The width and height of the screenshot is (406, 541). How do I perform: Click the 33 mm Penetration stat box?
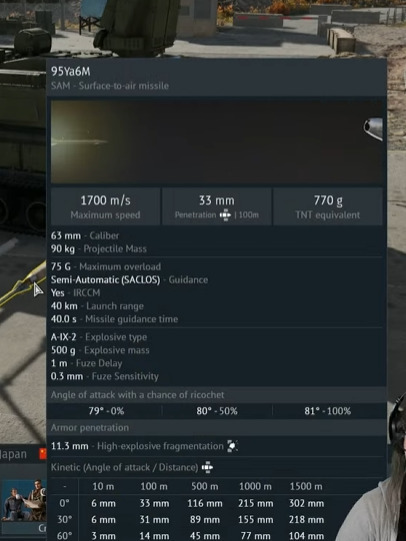[217, 206]
